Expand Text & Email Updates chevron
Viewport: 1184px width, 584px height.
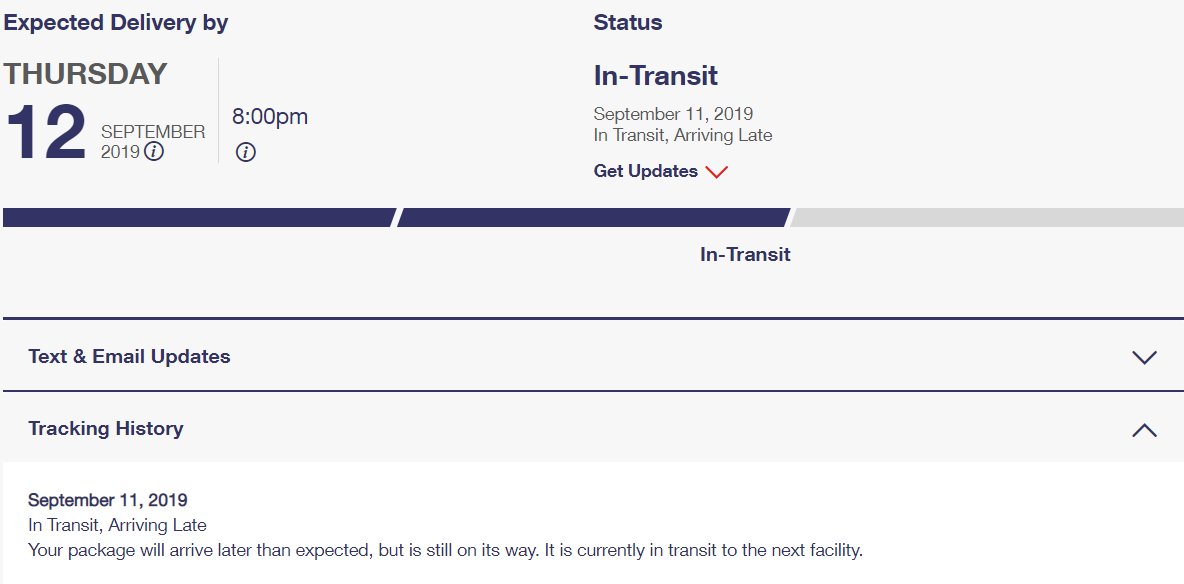pos(1145,357)
